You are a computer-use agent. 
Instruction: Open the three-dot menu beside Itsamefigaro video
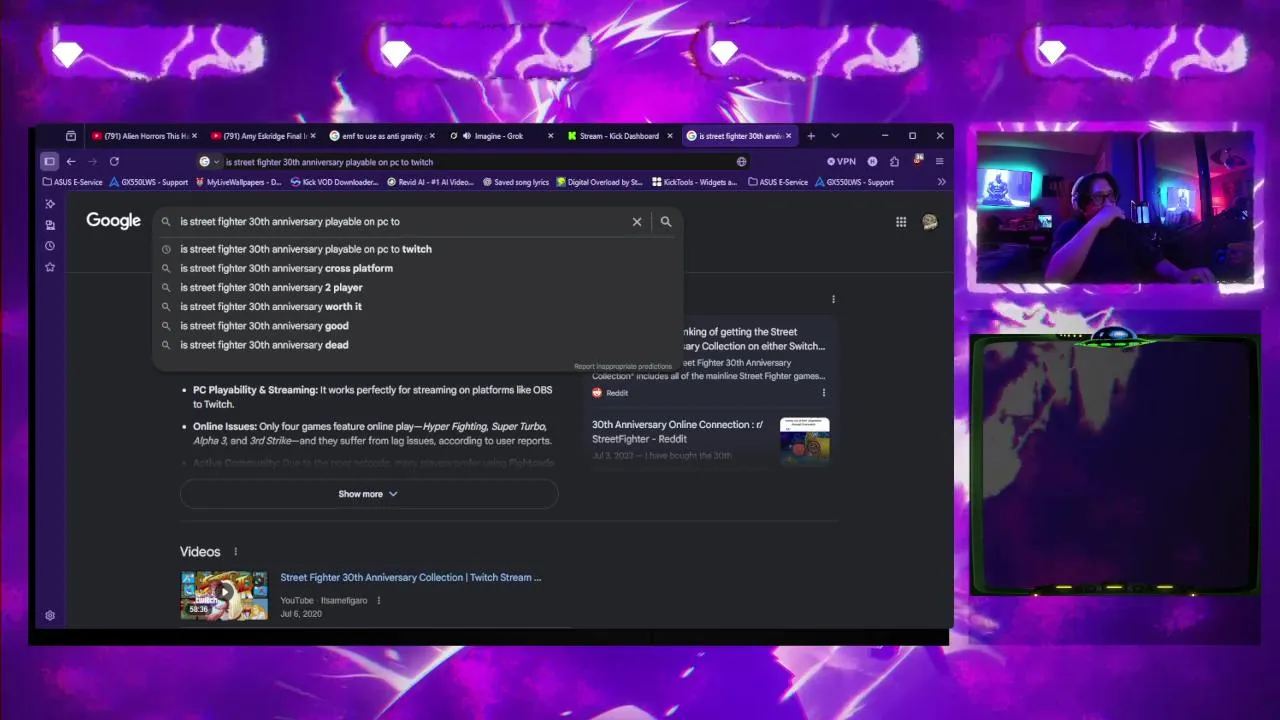(x=378, y=601)
